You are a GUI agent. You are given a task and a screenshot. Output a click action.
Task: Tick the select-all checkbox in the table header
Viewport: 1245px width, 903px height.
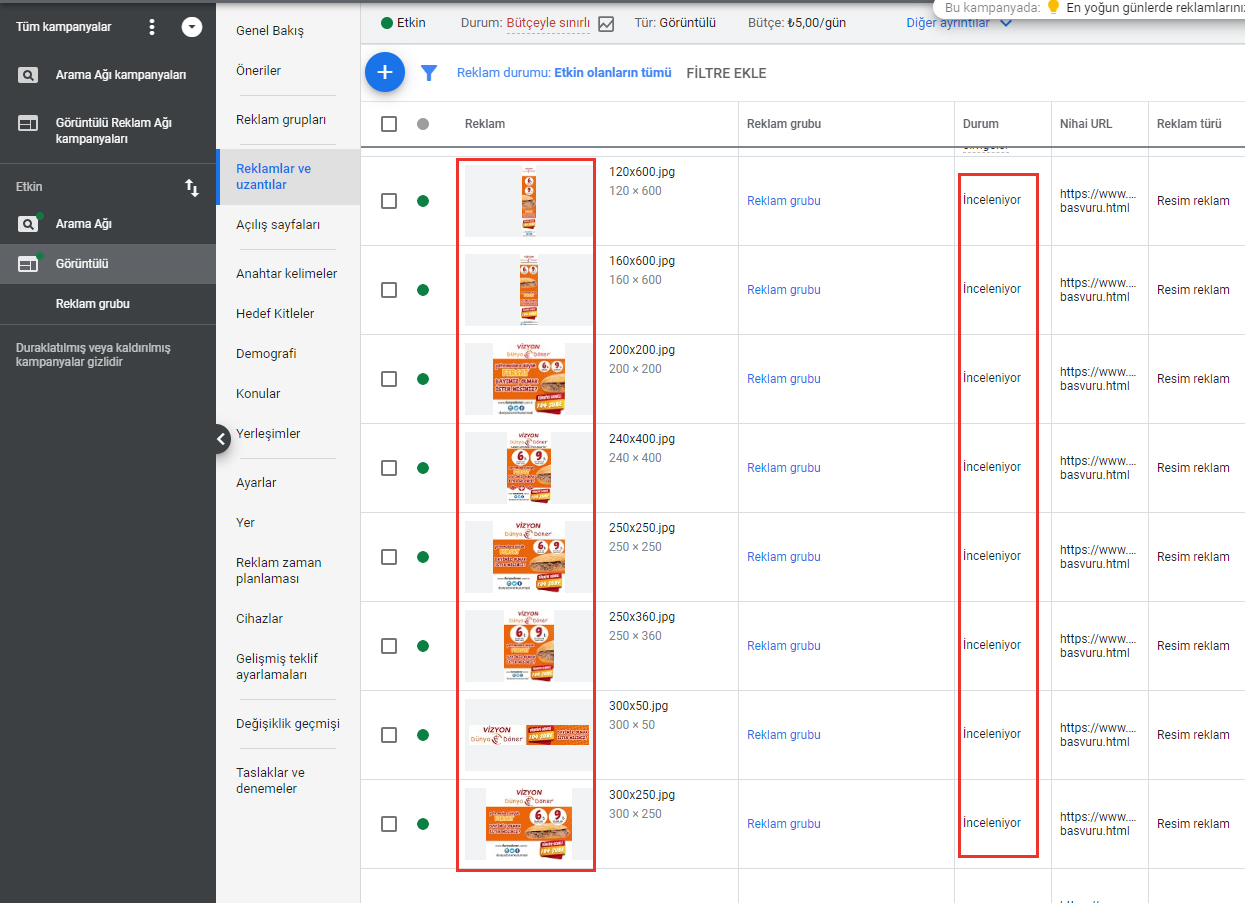[389, 124]
